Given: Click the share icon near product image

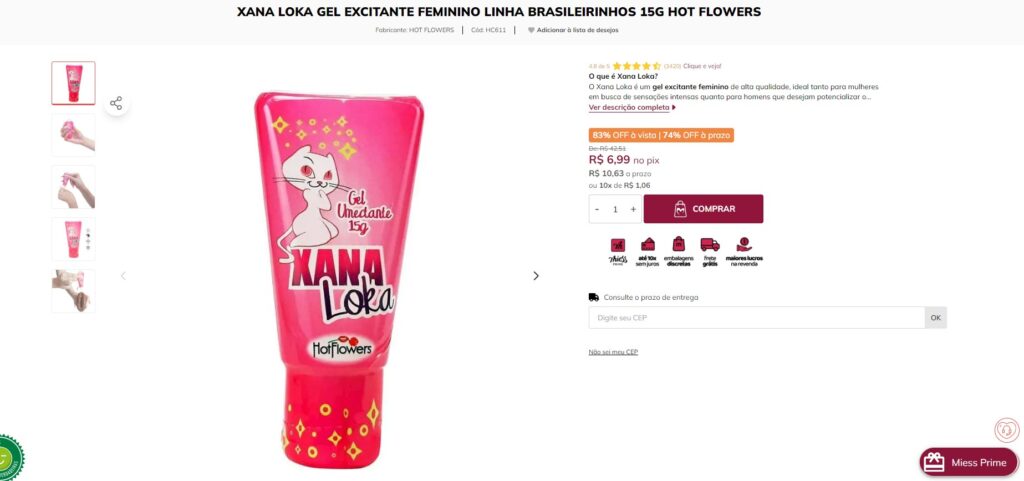Looking at the screenshot, I should pyautogui.click(x=116, y=103).
